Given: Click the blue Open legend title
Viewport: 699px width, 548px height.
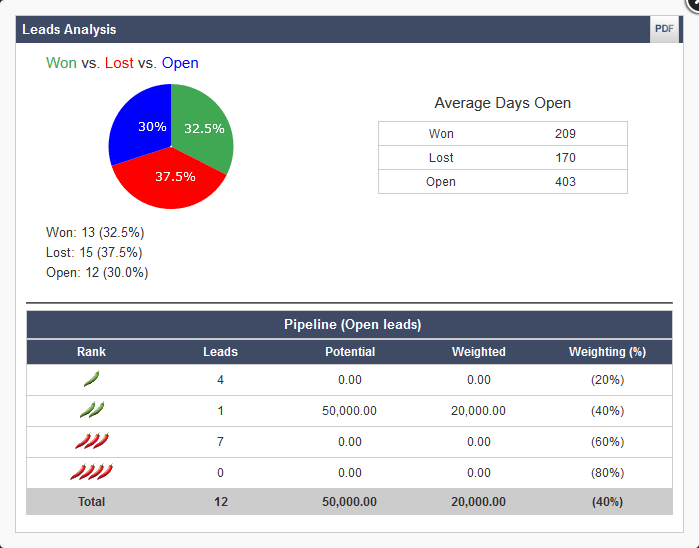Looking at the screenshot, I should [x=180, y=63].
